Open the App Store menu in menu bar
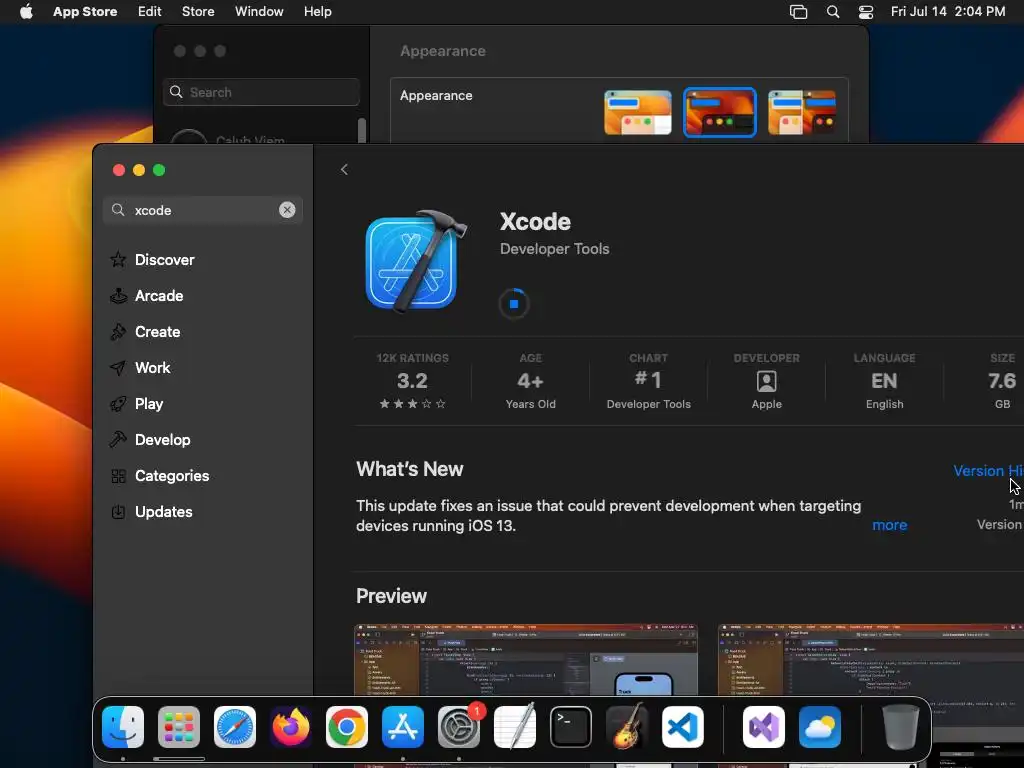This screenshot has height=768, width=1024. [85, 12]
